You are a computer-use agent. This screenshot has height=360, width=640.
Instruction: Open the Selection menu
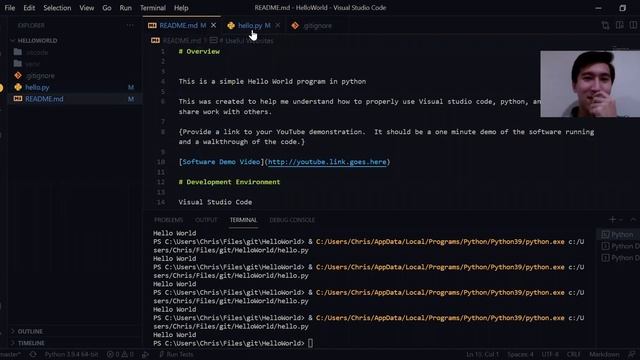click(57, 8)
